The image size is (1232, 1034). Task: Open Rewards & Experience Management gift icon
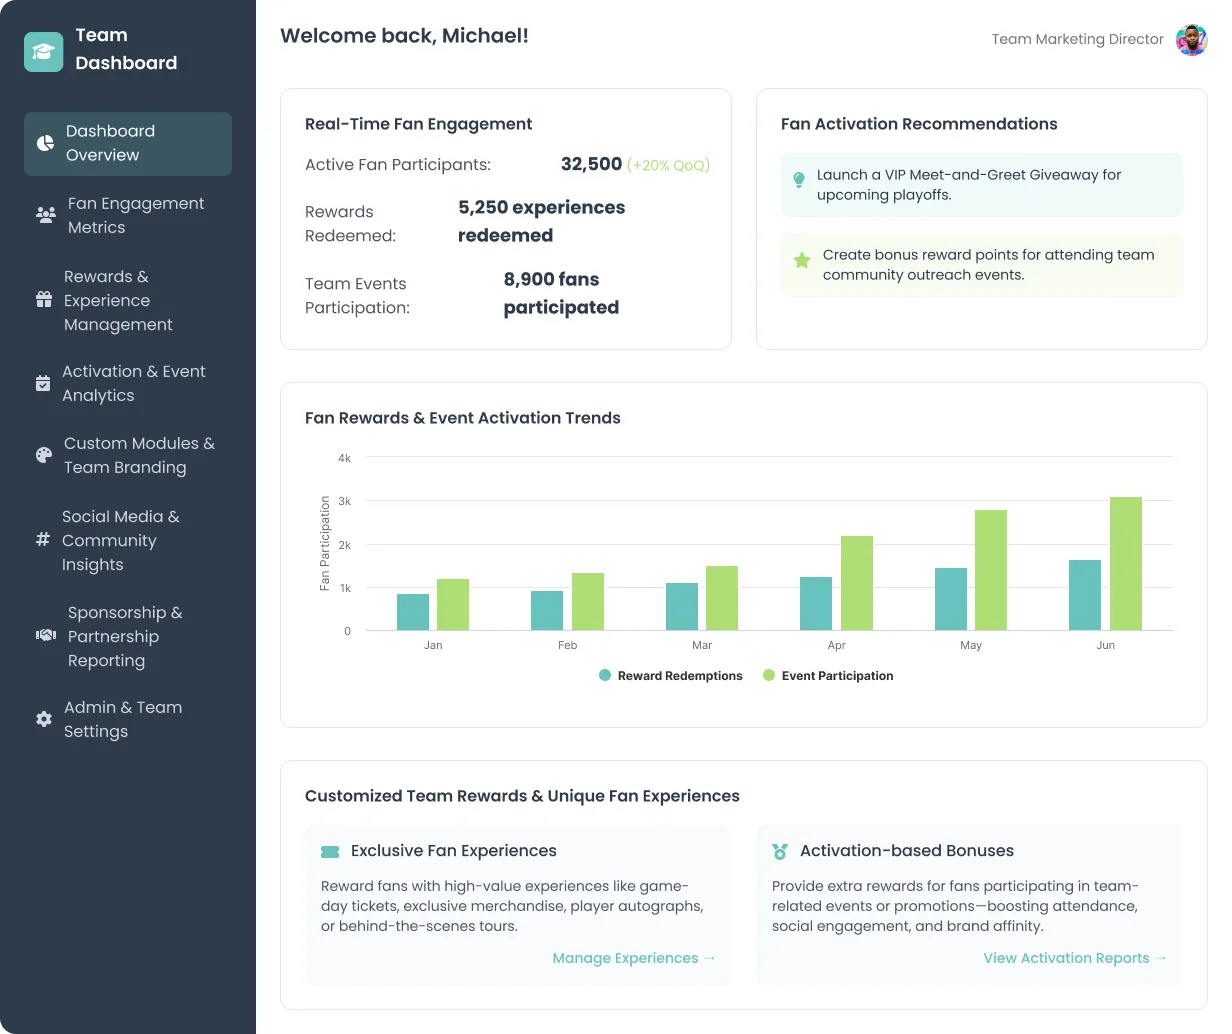tap(42, 300)
